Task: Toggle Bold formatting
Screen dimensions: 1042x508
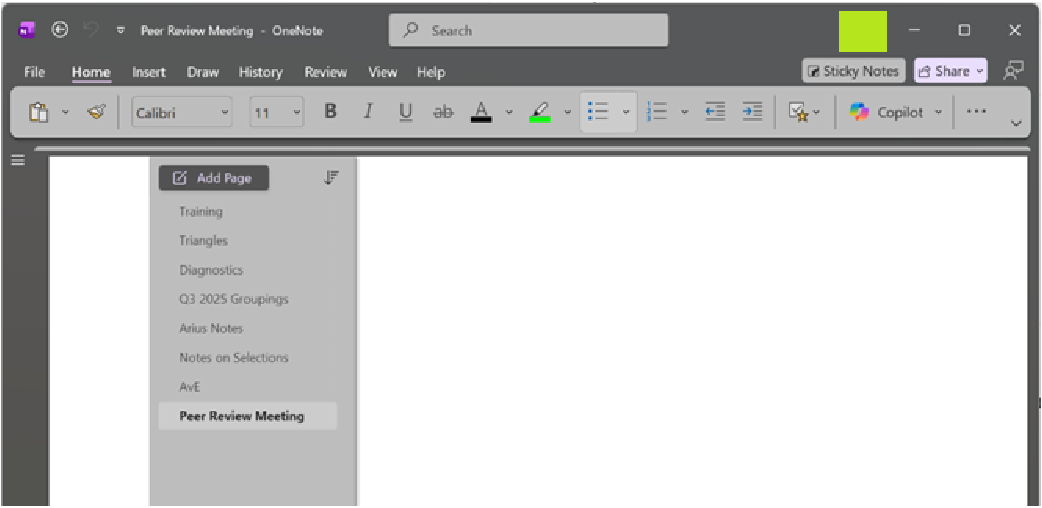Action: pos(330,112)
